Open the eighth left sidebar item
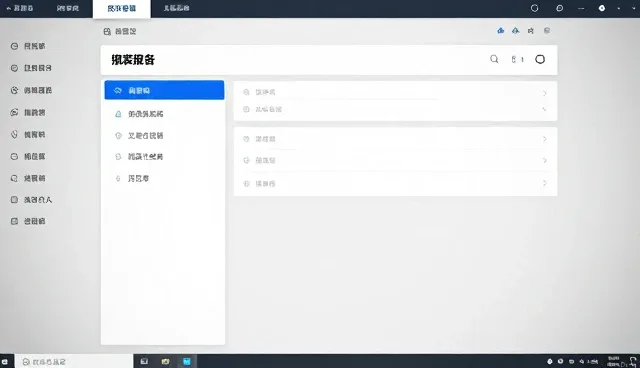Viewport: 640px width, 368px height. (x=31, y=200)
